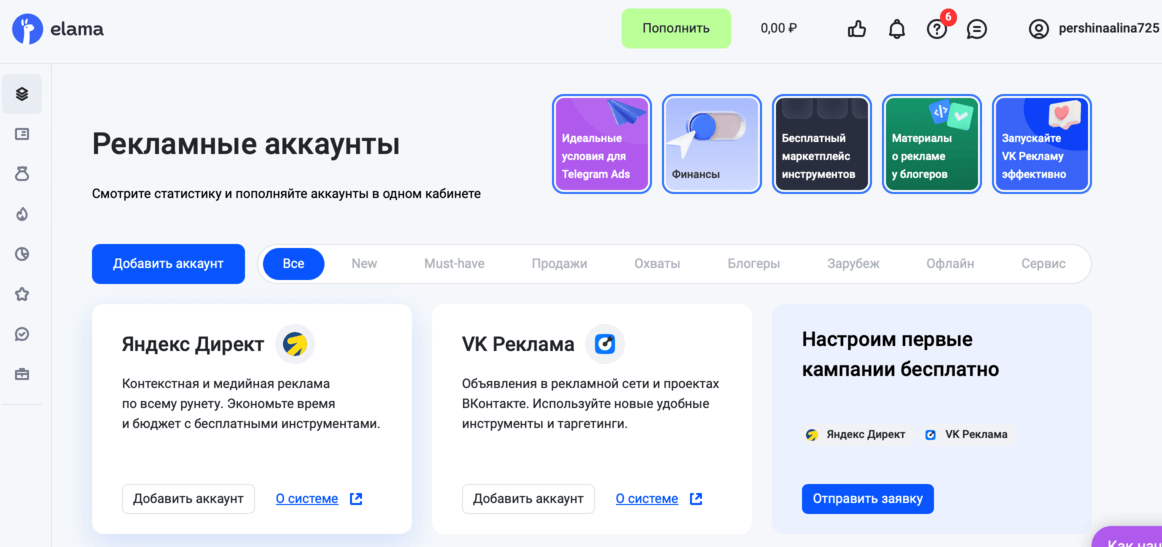The width and height of the screenshot is (1162, 547).
Task: Click the newspaper icon in sidebar
Action: (22, 134)
